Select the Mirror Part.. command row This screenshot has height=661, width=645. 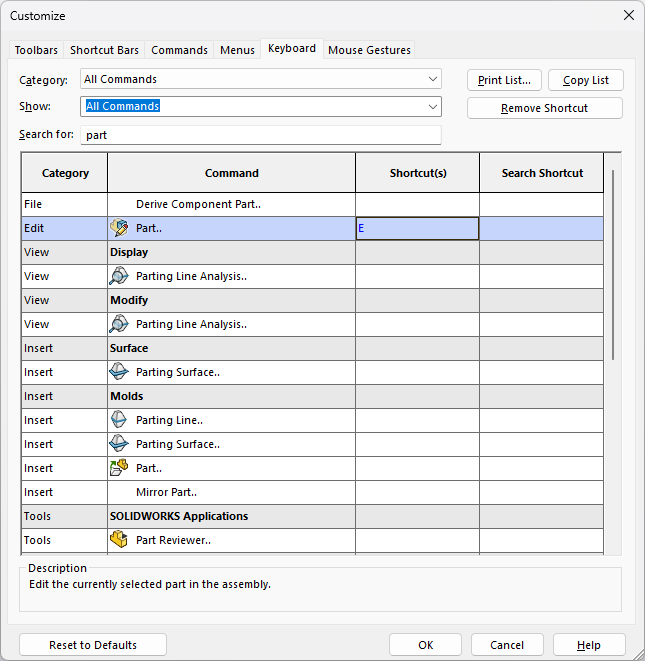(x=312, y=492)
